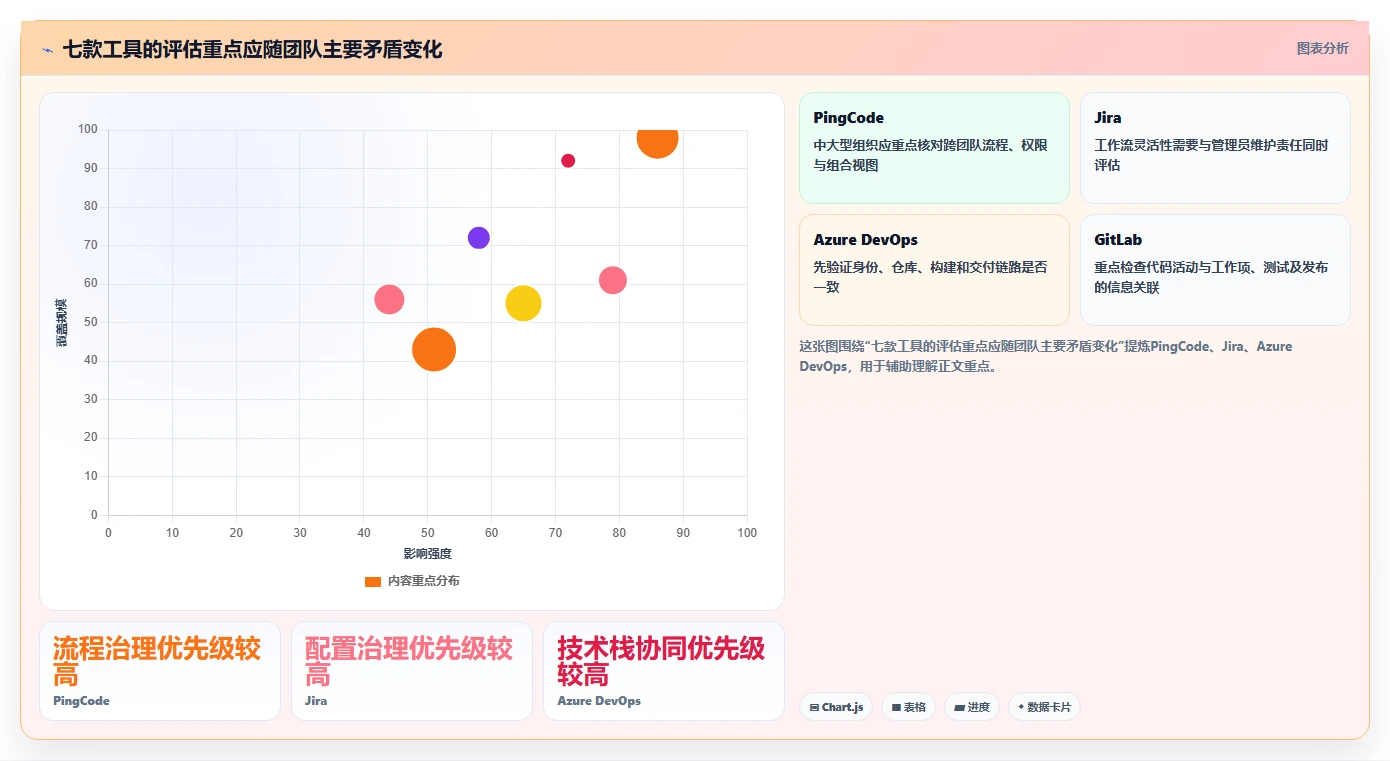
Task: Click the 技术栈协同优先级较高 Azure DevOps stat card
Action: [664, 671]
